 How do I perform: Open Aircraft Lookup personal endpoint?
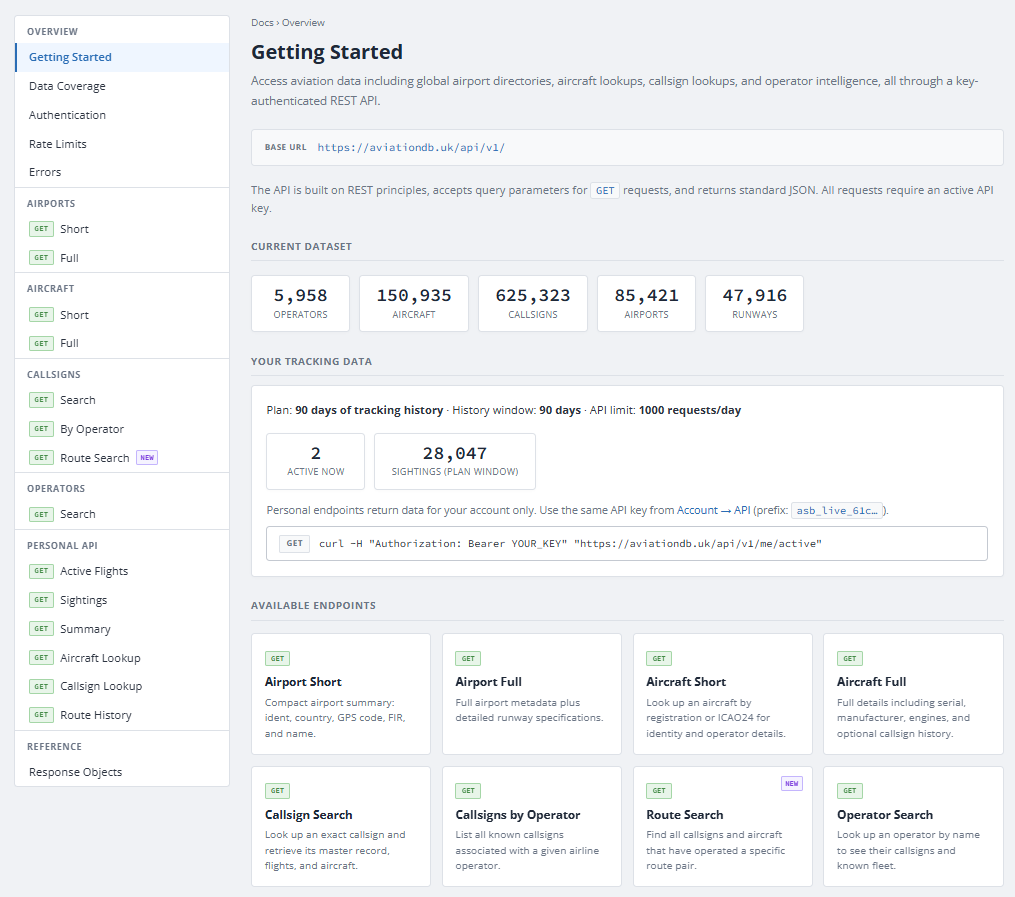(122, 658)
